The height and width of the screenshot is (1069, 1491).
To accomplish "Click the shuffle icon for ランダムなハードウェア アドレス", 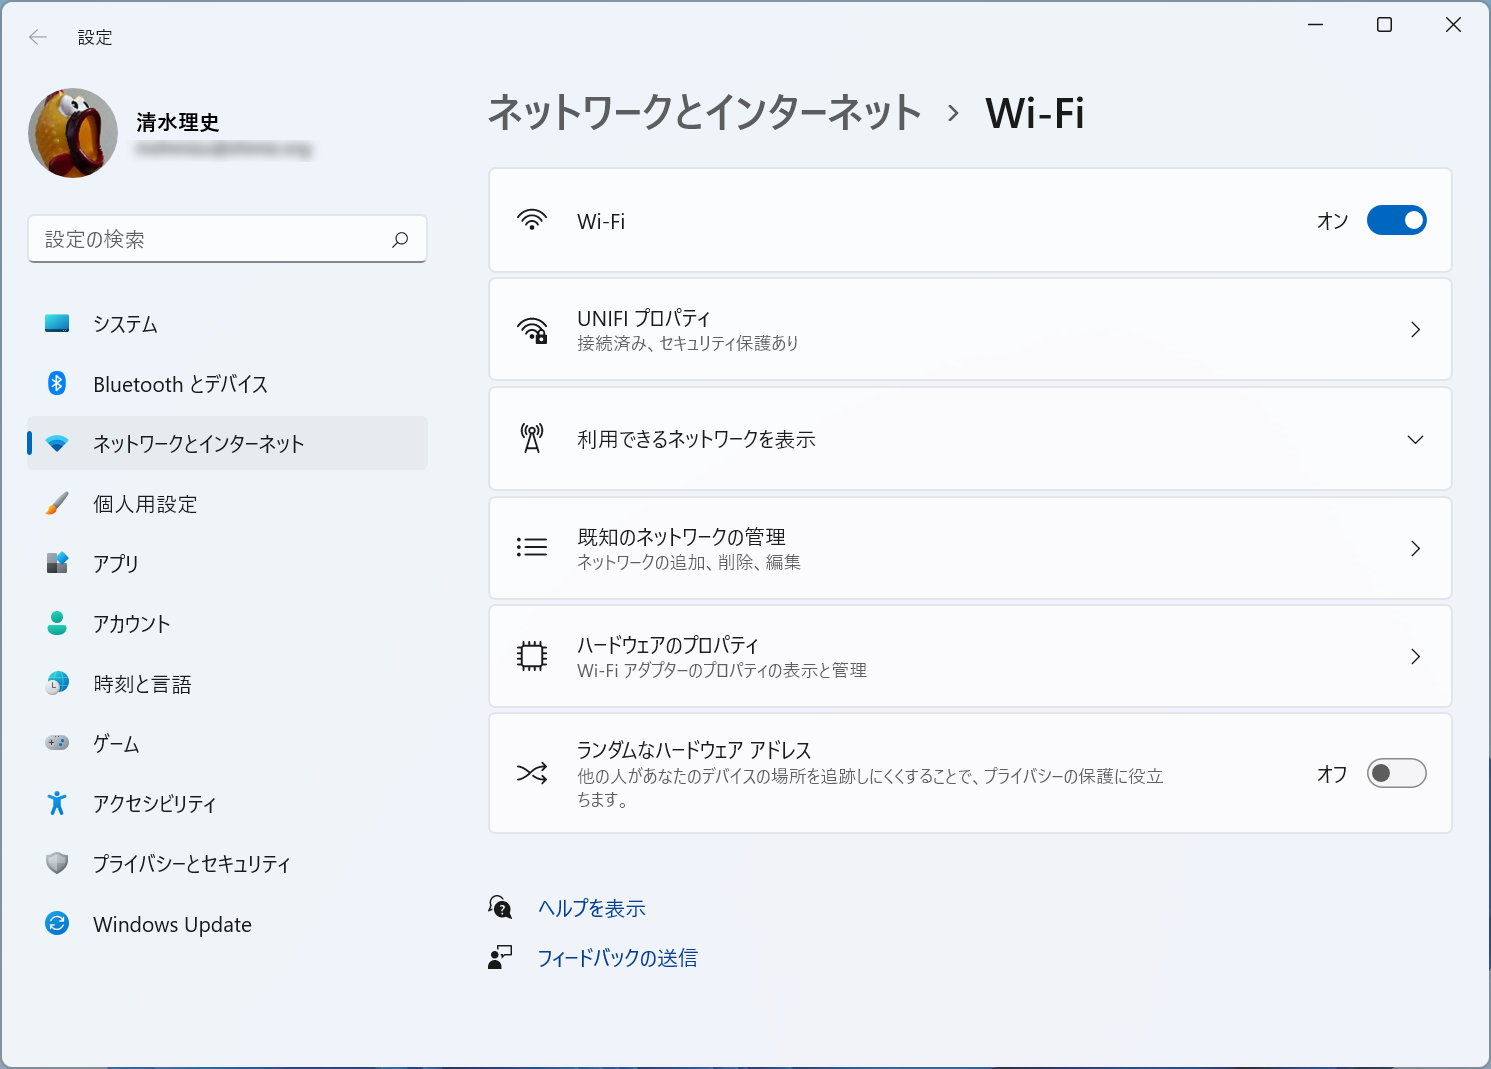I will tap(532, 772).
